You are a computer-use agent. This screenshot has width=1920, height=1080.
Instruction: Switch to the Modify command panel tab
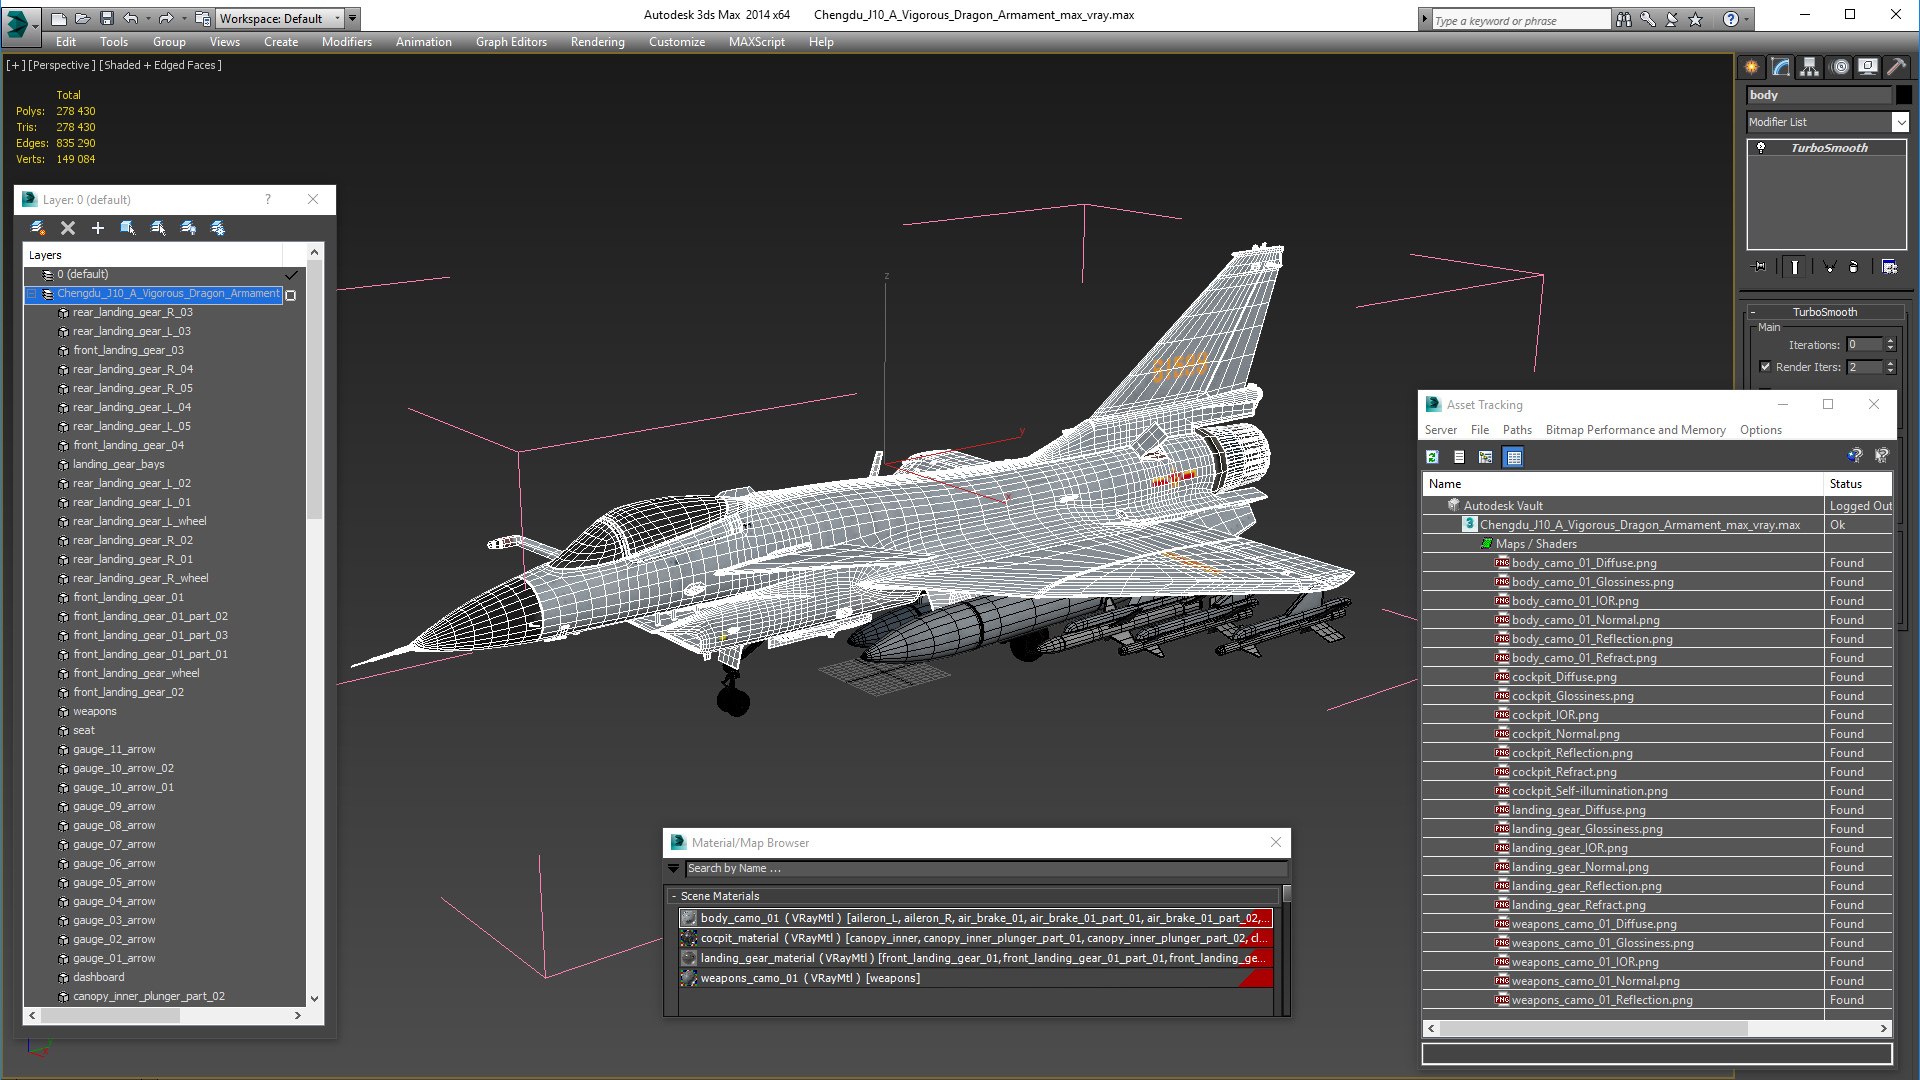1781,67
